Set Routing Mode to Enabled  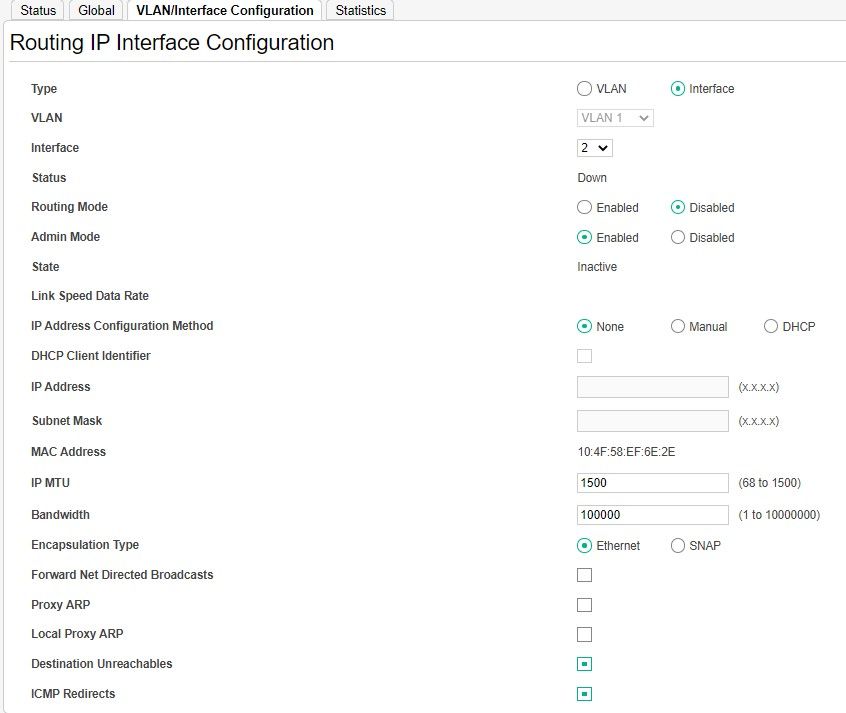tap(584, 207)
